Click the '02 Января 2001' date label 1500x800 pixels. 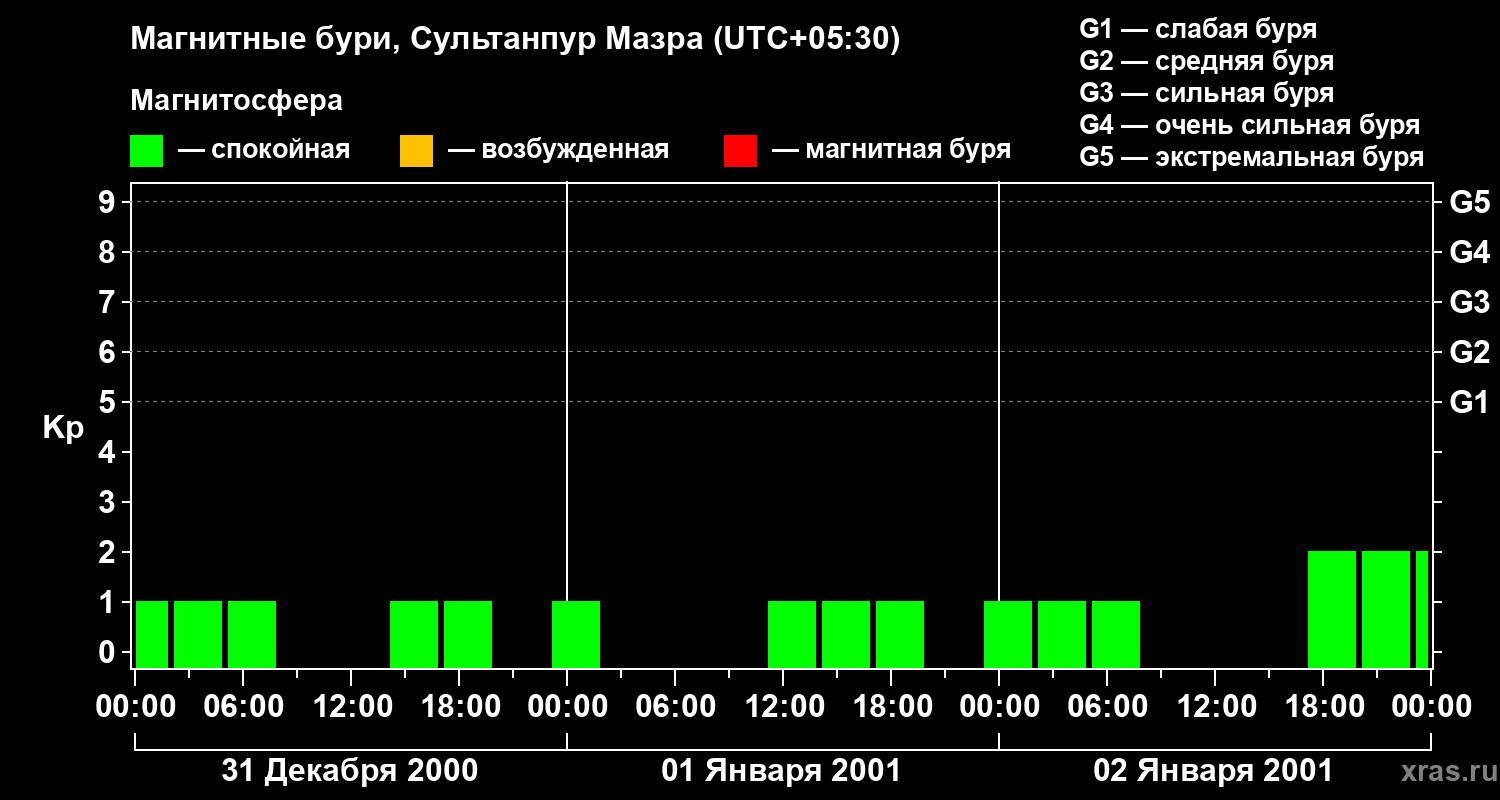coord(1214,771)
